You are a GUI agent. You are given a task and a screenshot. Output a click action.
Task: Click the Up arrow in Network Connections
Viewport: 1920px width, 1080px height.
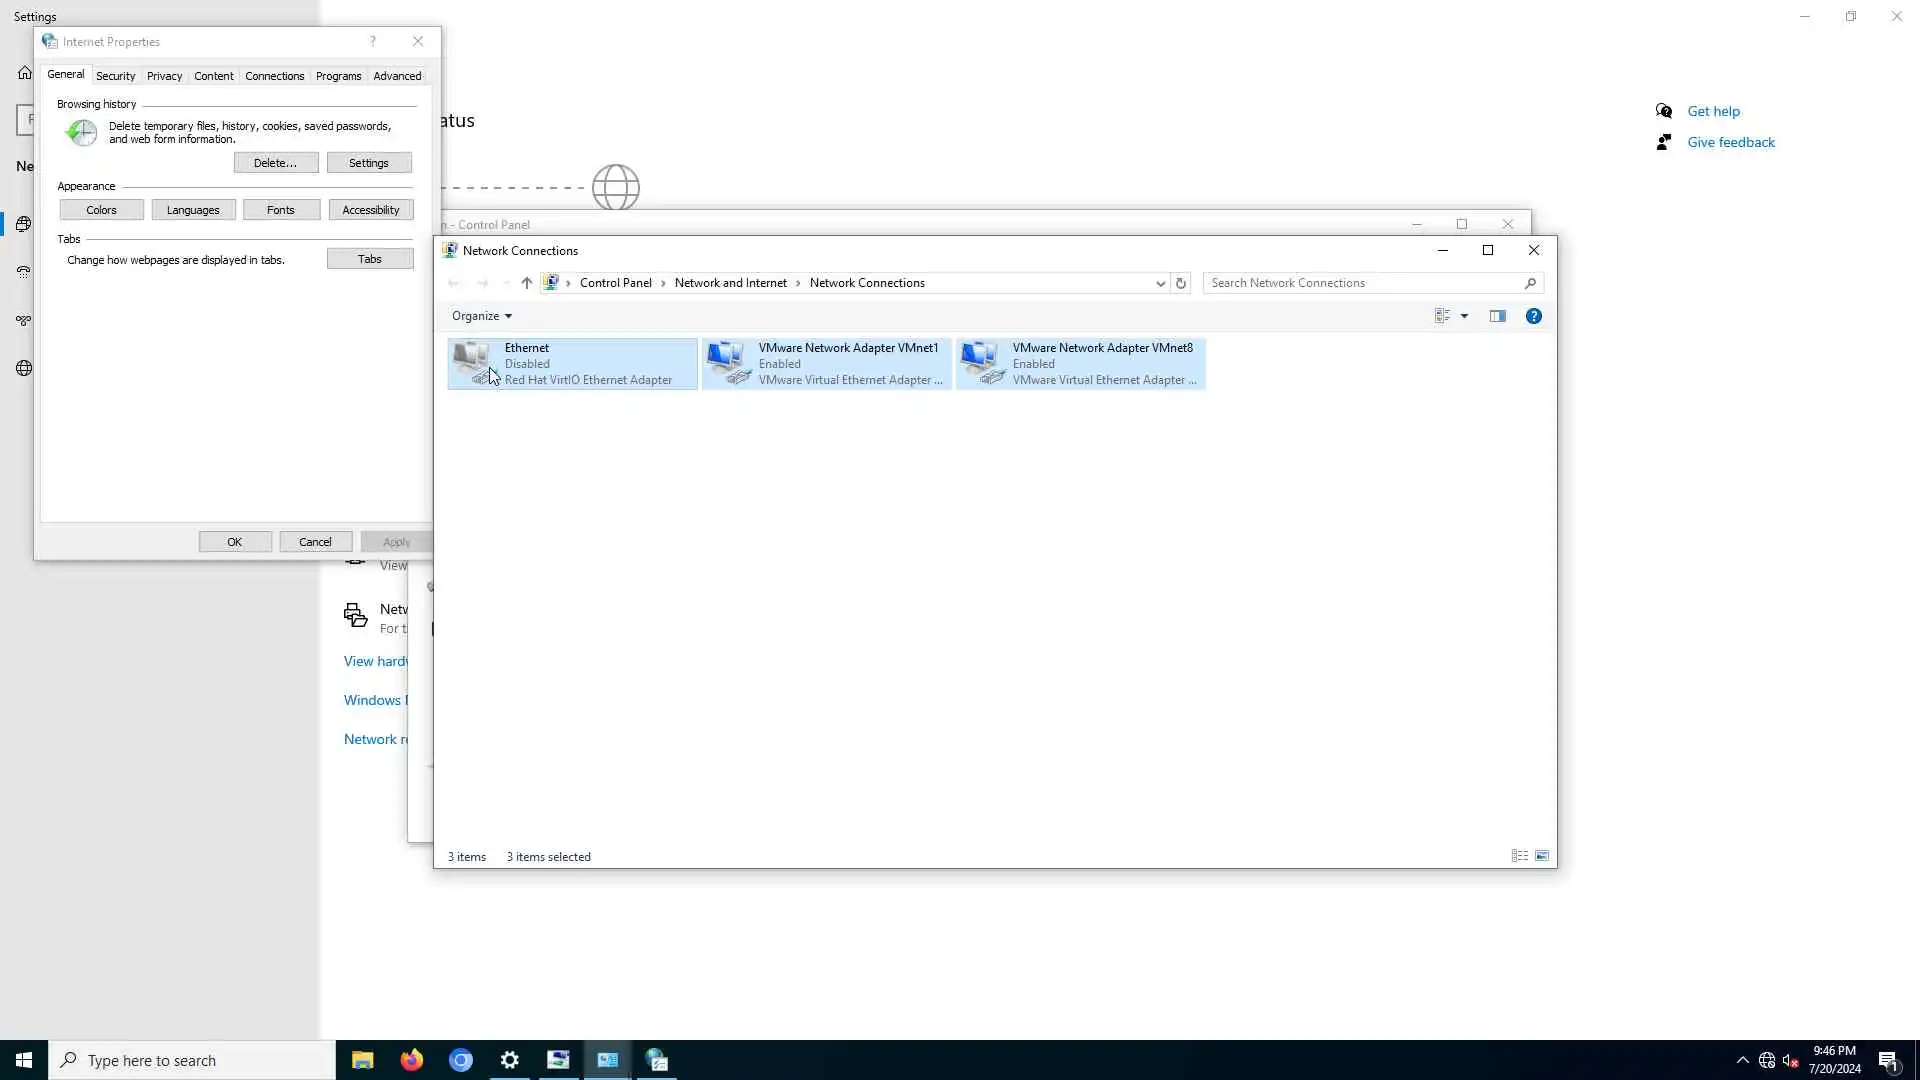pyautogui.click(x=526, y=283)
